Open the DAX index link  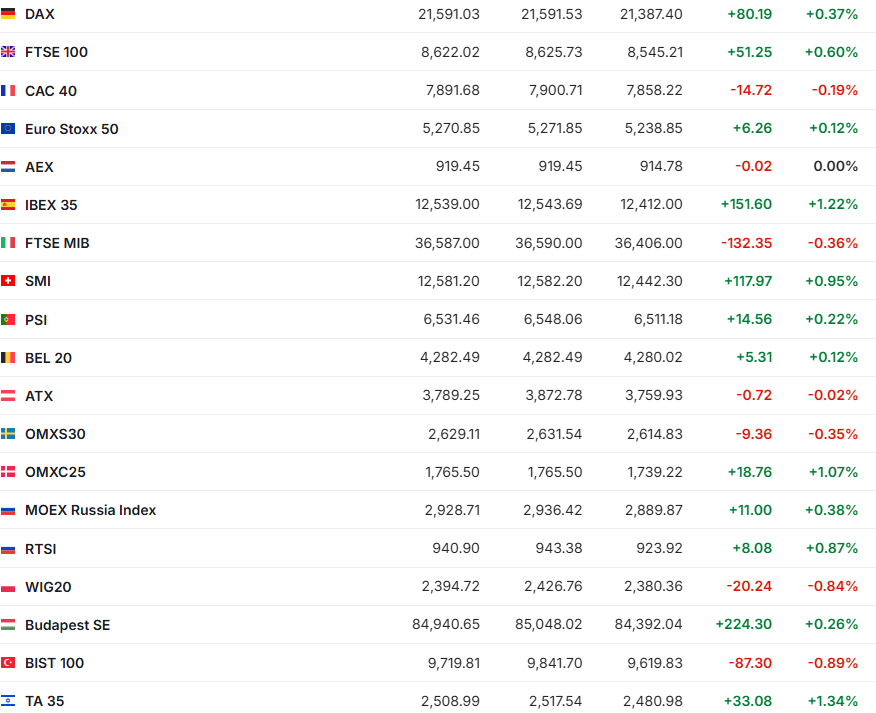40,14
